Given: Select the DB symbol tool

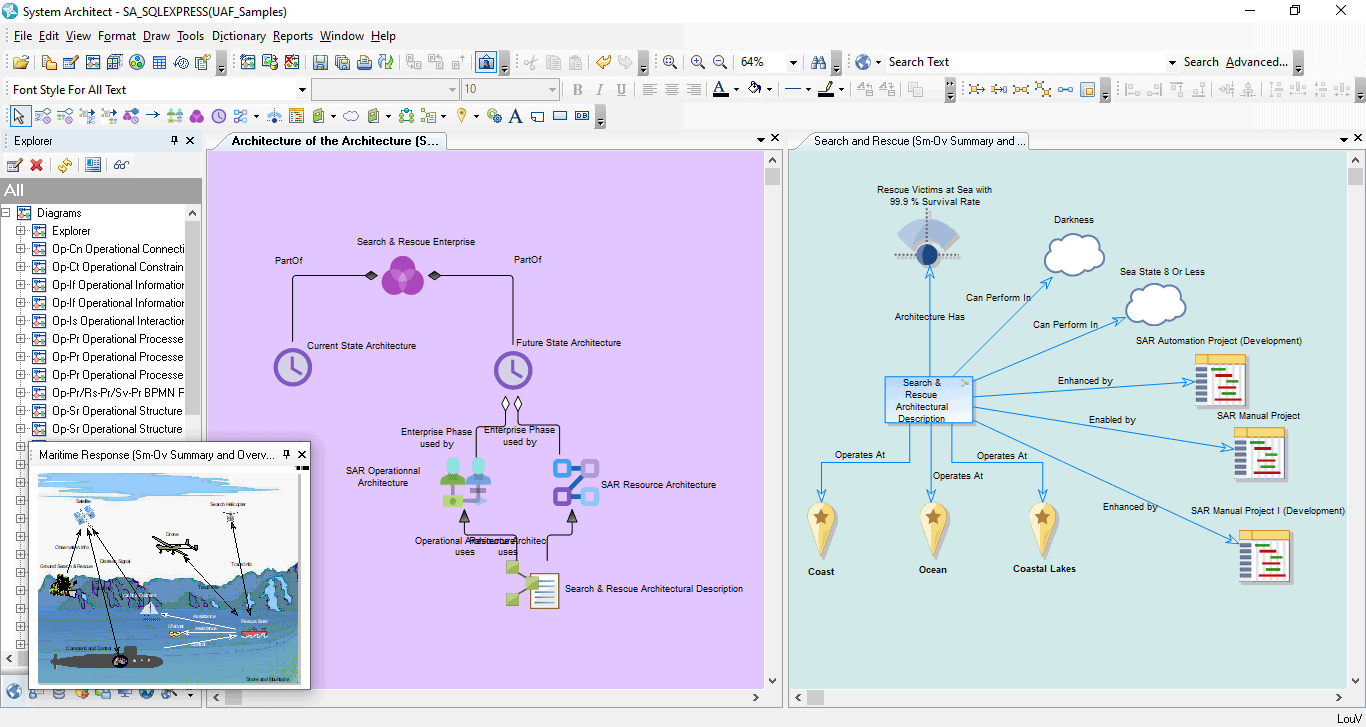Looking at the screenshot, I should (582, 116).
